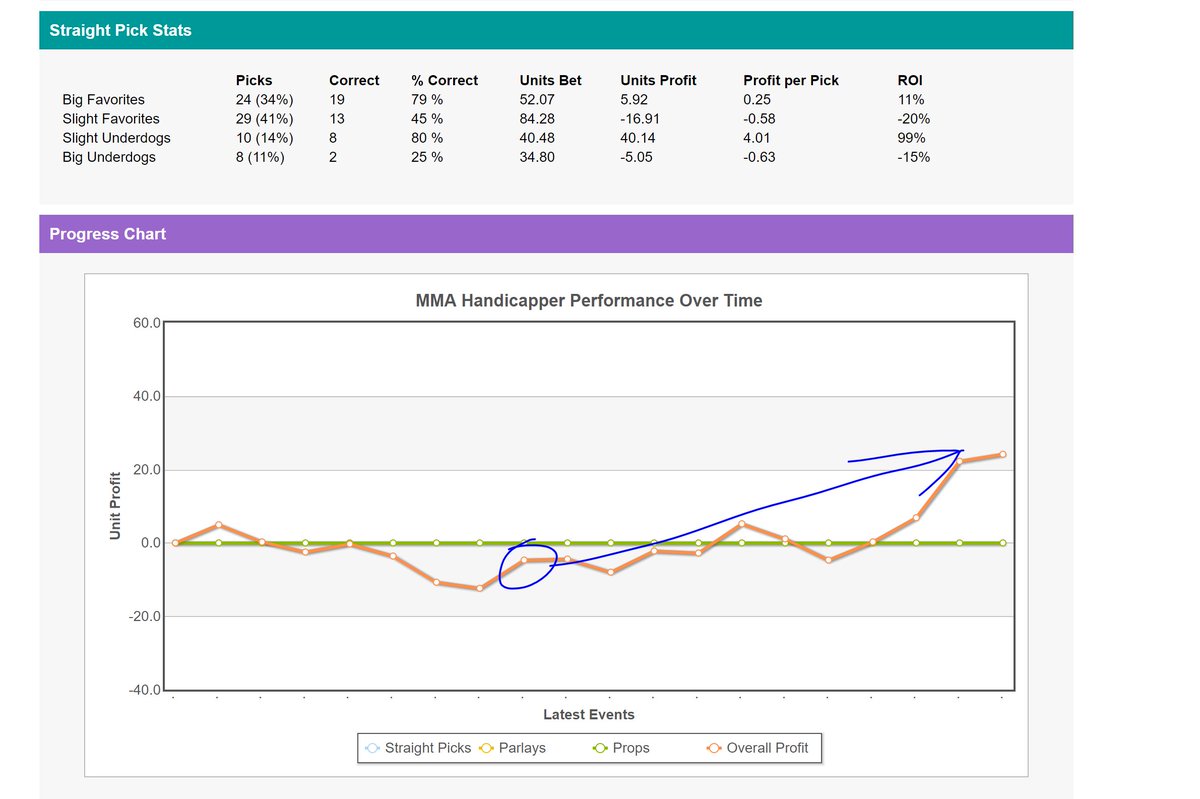Click the 99% ROI value
The width and height of the screenshot is (1200, 799).
point(912,137)
